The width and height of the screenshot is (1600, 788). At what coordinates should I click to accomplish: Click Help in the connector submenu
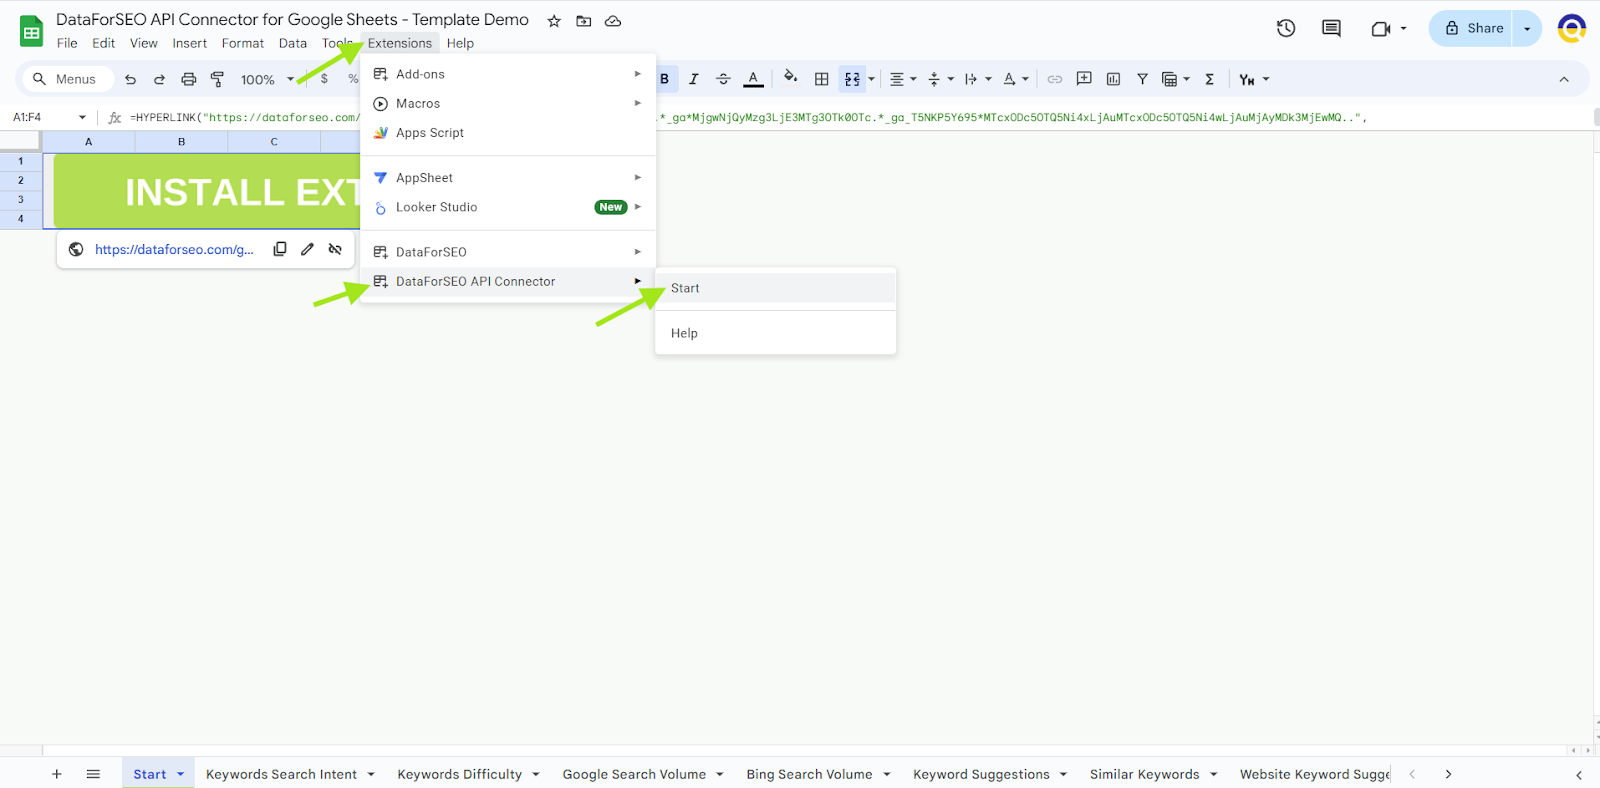pos(776,333)
